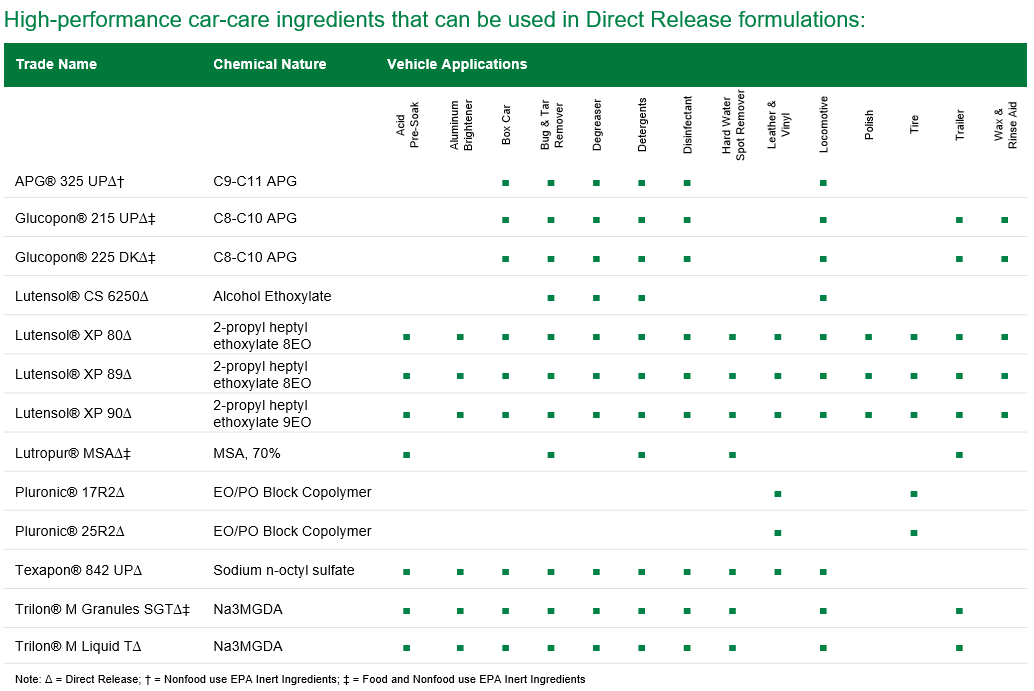Click Lutropur MSA Acid Pre-Soak marker
Viewport: 1034px width, 691px height.
[406, 454]
